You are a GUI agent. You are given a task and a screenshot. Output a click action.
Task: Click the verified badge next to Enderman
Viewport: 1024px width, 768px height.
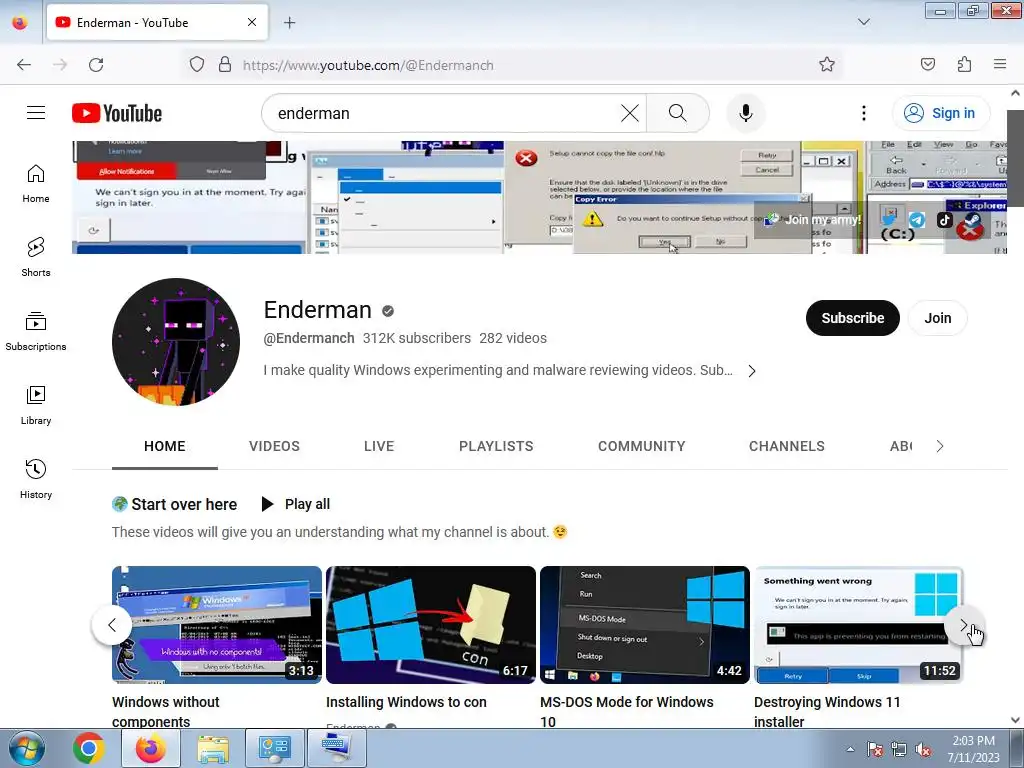tap(388, 311)
